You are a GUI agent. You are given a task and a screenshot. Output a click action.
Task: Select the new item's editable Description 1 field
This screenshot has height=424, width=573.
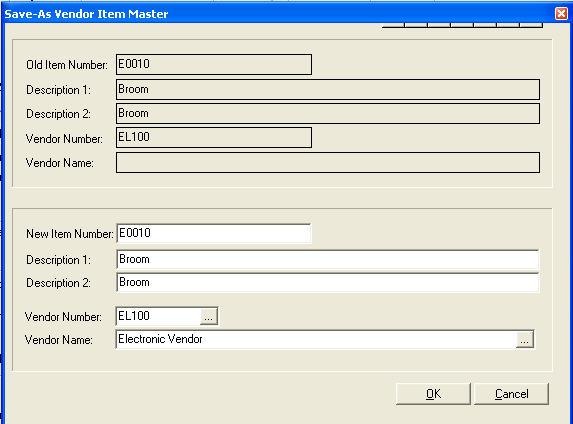(327, 260)
